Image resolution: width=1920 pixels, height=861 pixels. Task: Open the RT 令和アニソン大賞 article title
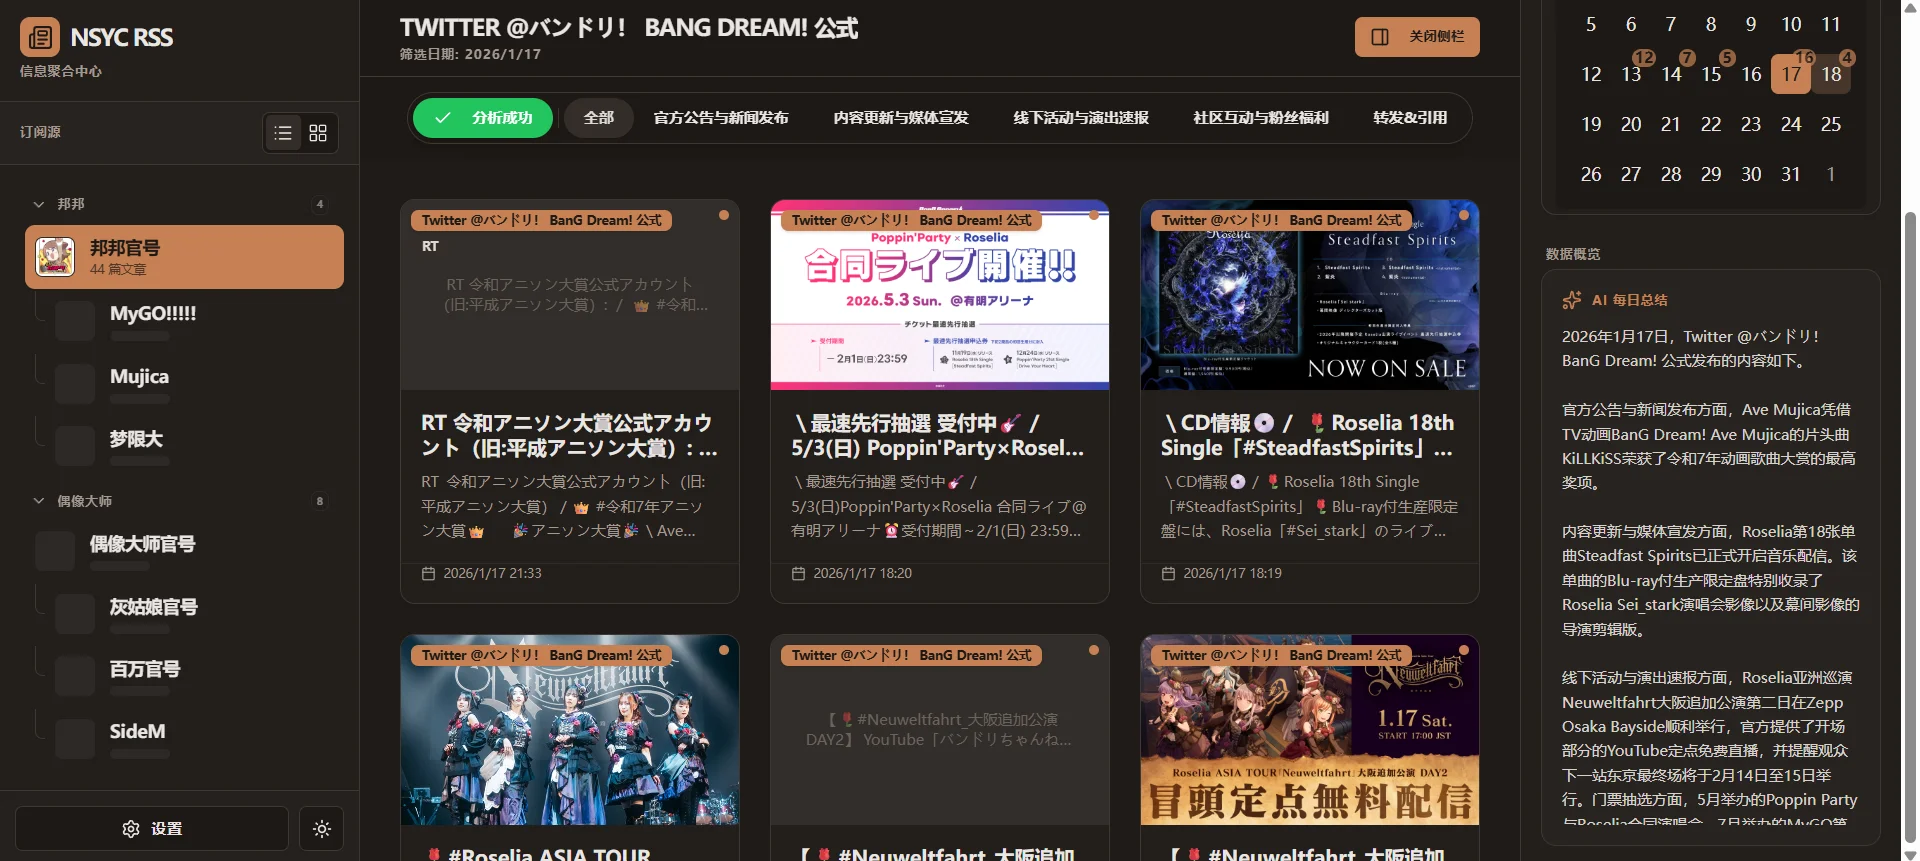point(570,436)
